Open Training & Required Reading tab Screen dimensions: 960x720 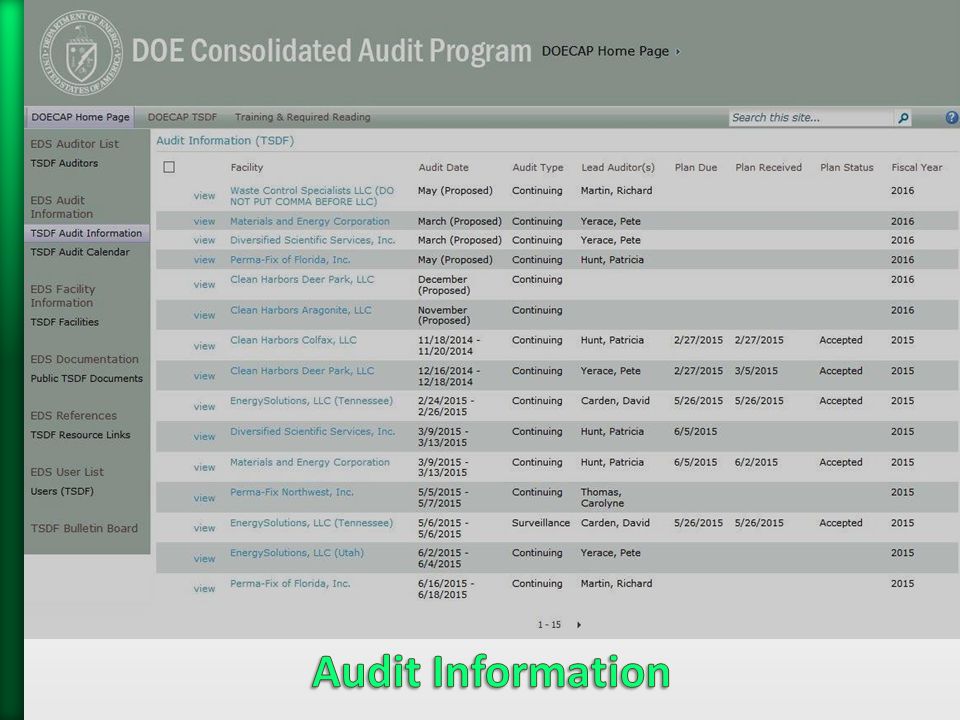[x=302, y=117]
